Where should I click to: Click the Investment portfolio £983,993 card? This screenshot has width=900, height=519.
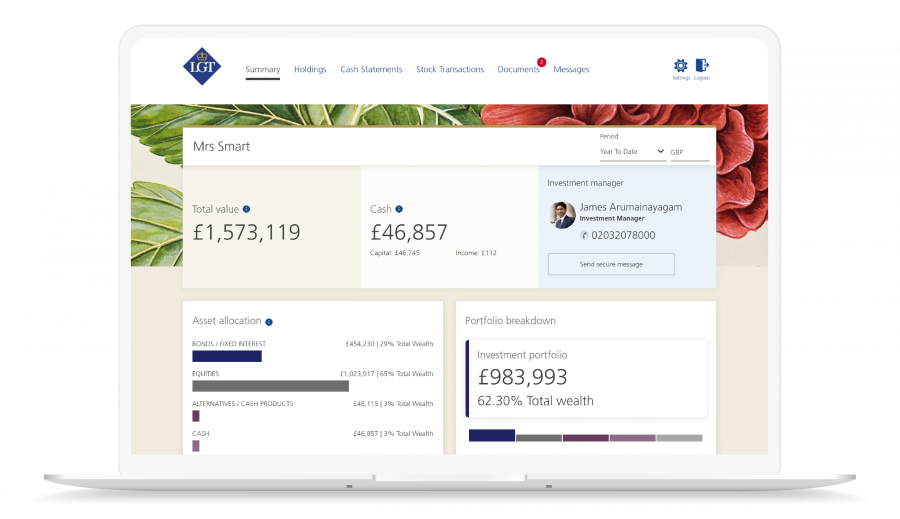click(587, 378)
